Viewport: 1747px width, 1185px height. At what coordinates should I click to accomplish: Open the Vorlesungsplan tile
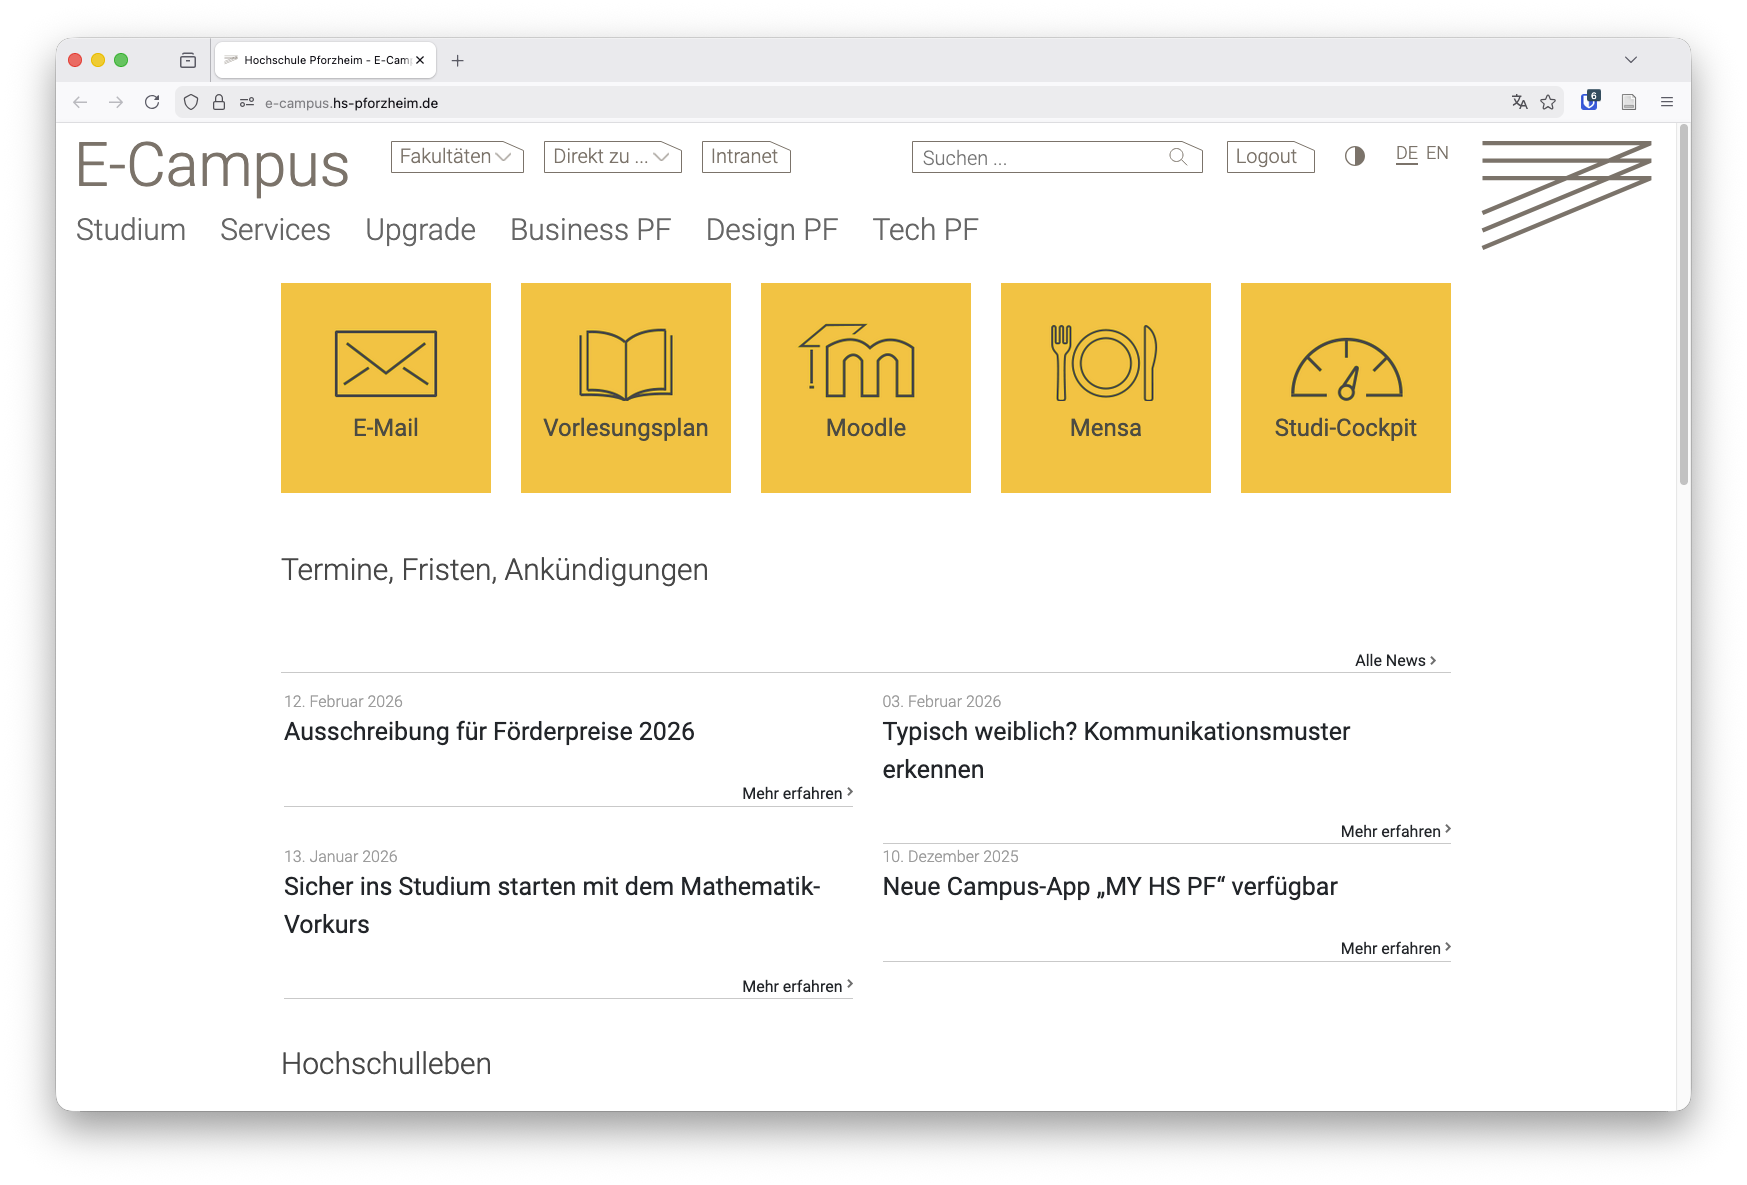coord(625,388)
